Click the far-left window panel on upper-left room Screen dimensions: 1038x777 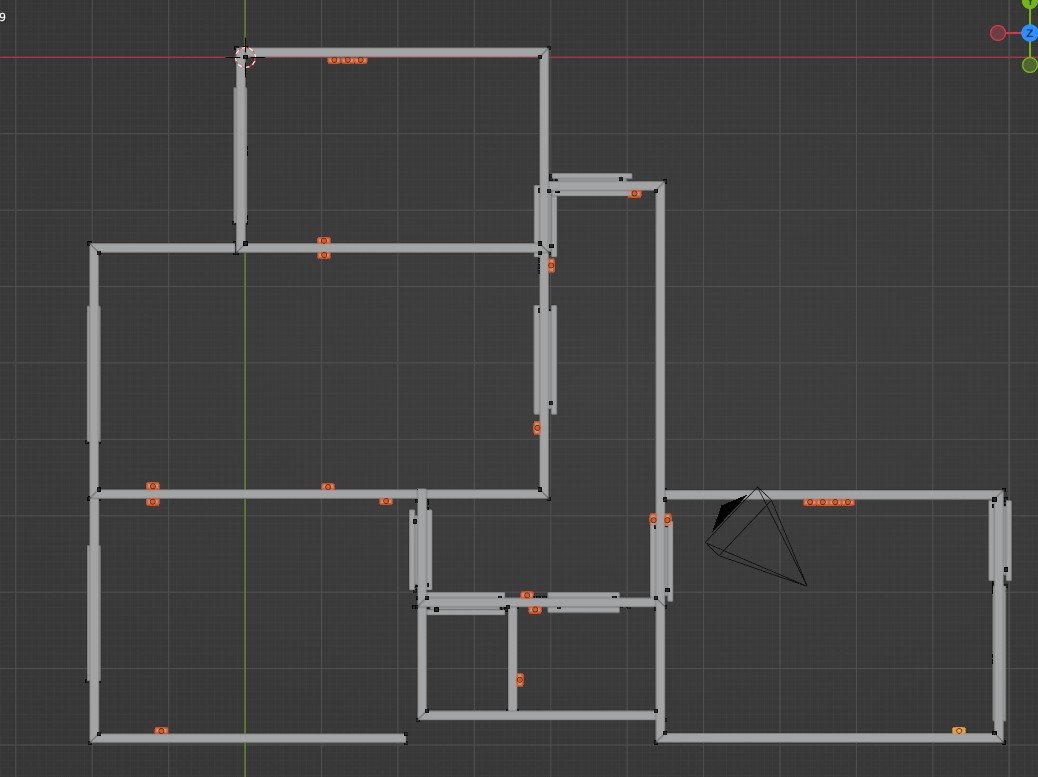click(x=93, y=370)
